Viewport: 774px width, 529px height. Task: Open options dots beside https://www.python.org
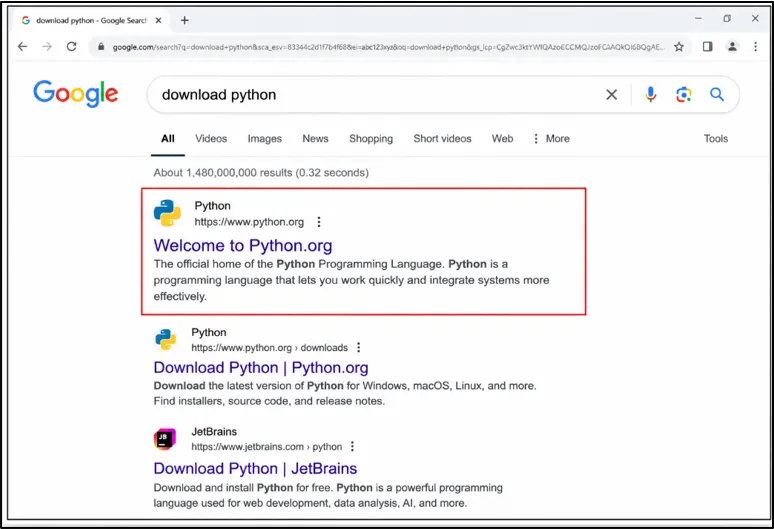[319, 222]
